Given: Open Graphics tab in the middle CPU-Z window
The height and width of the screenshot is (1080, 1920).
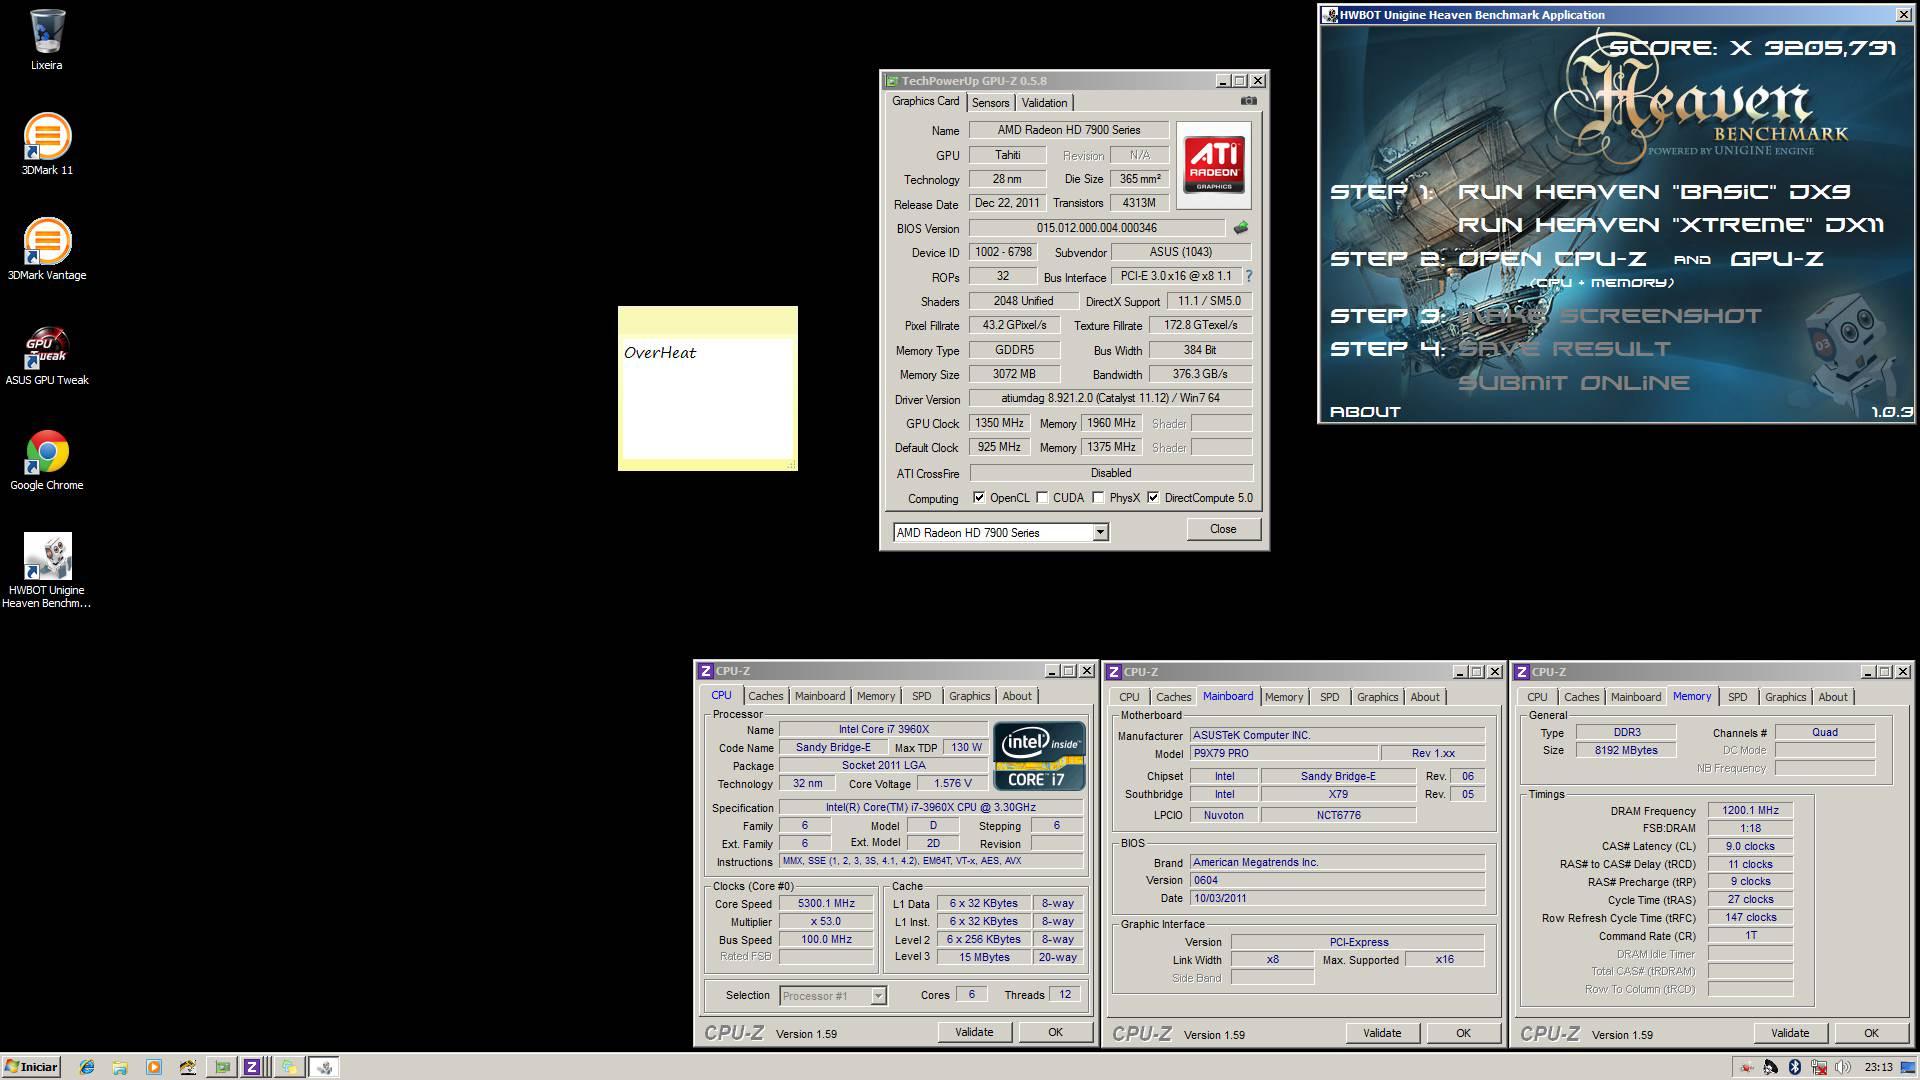Looking at the screenshot, I should (1377, 697).
